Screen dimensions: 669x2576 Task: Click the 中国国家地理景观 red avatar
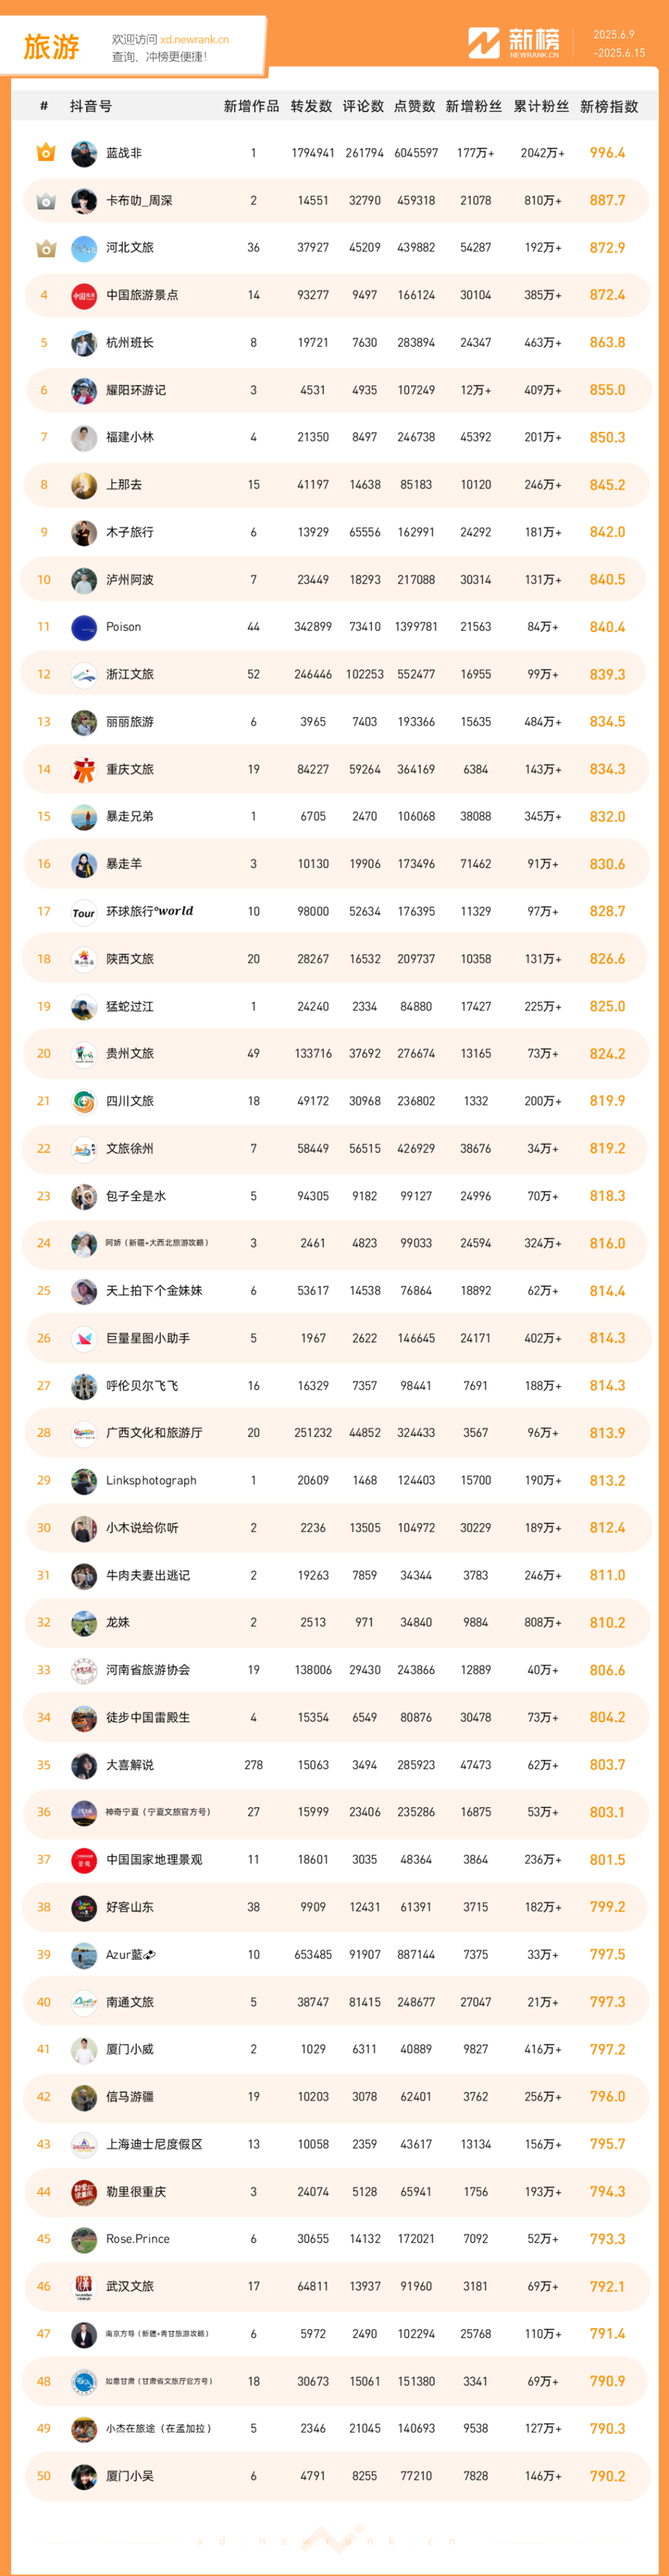[84, 1860]
